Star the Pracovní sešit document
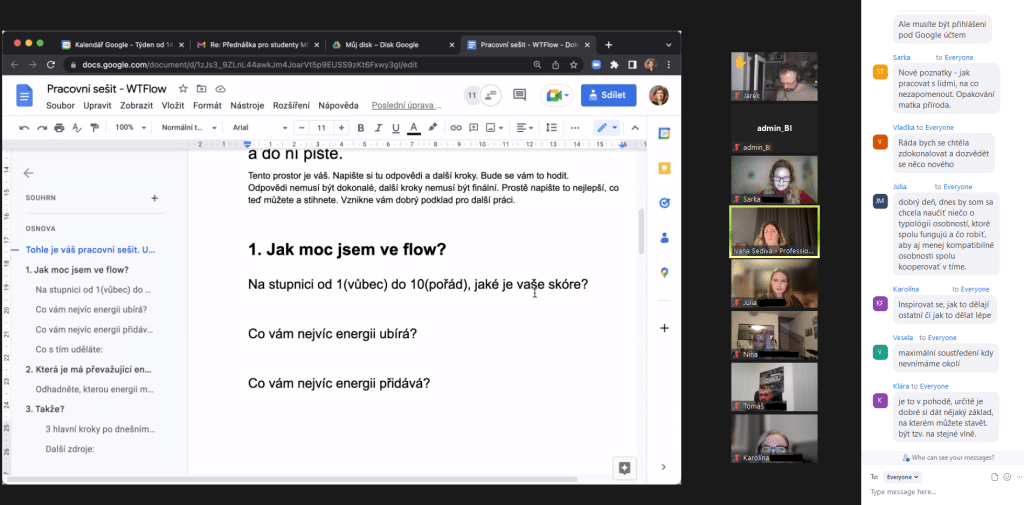1024x505 pixels. tap(183, 89)
